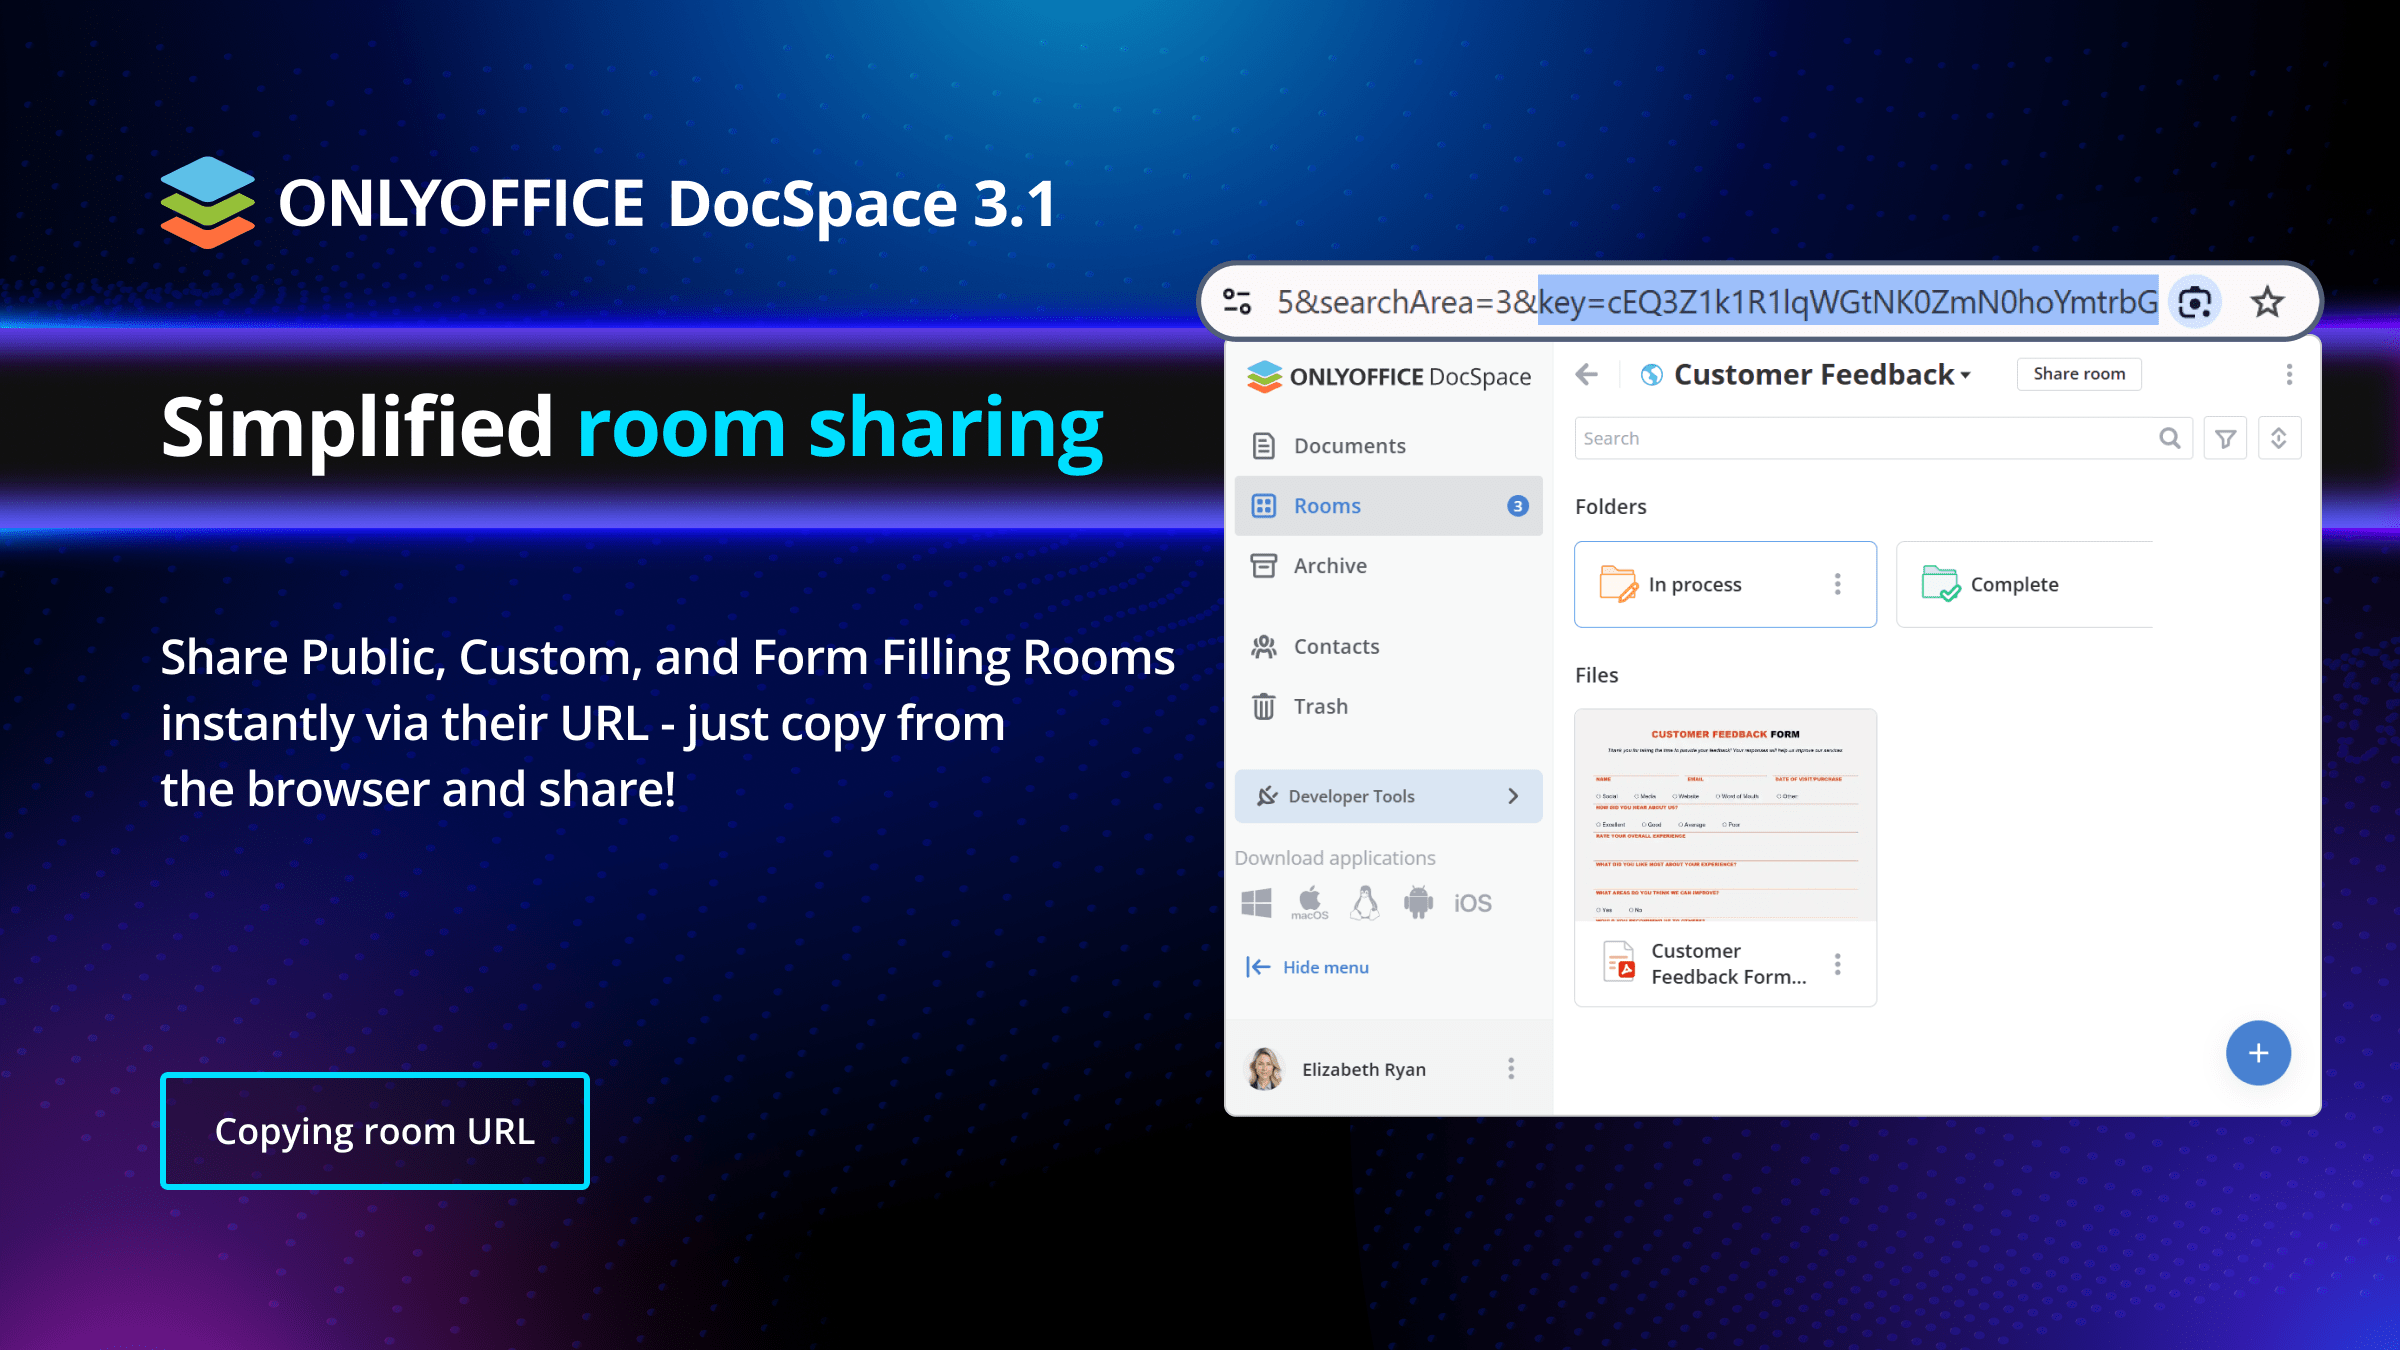Expand the Customer Feedback title dropdown
The width and height of the screenshot is (2400, 1350).
[1966, 376]
